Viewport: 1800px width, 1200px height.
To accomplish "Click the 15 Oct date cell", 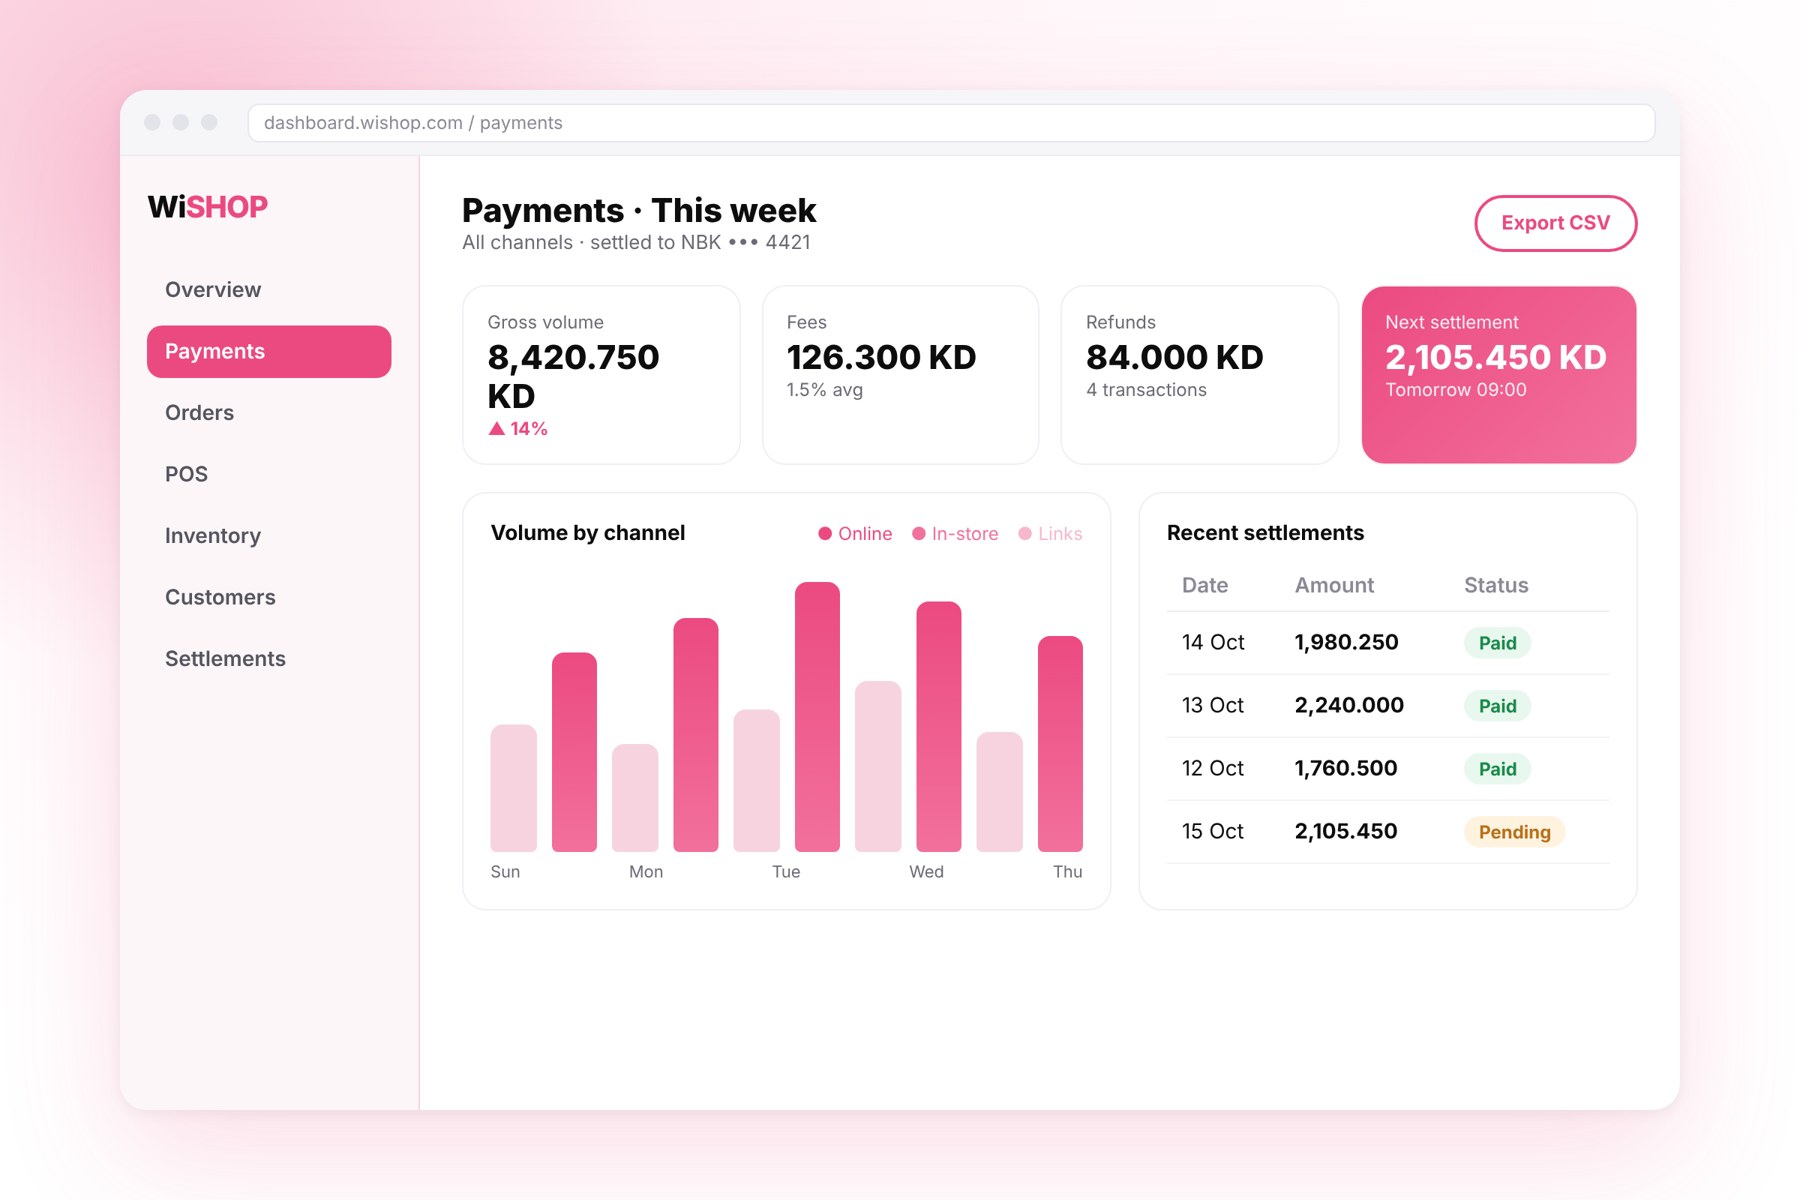I will [1213, 832].
